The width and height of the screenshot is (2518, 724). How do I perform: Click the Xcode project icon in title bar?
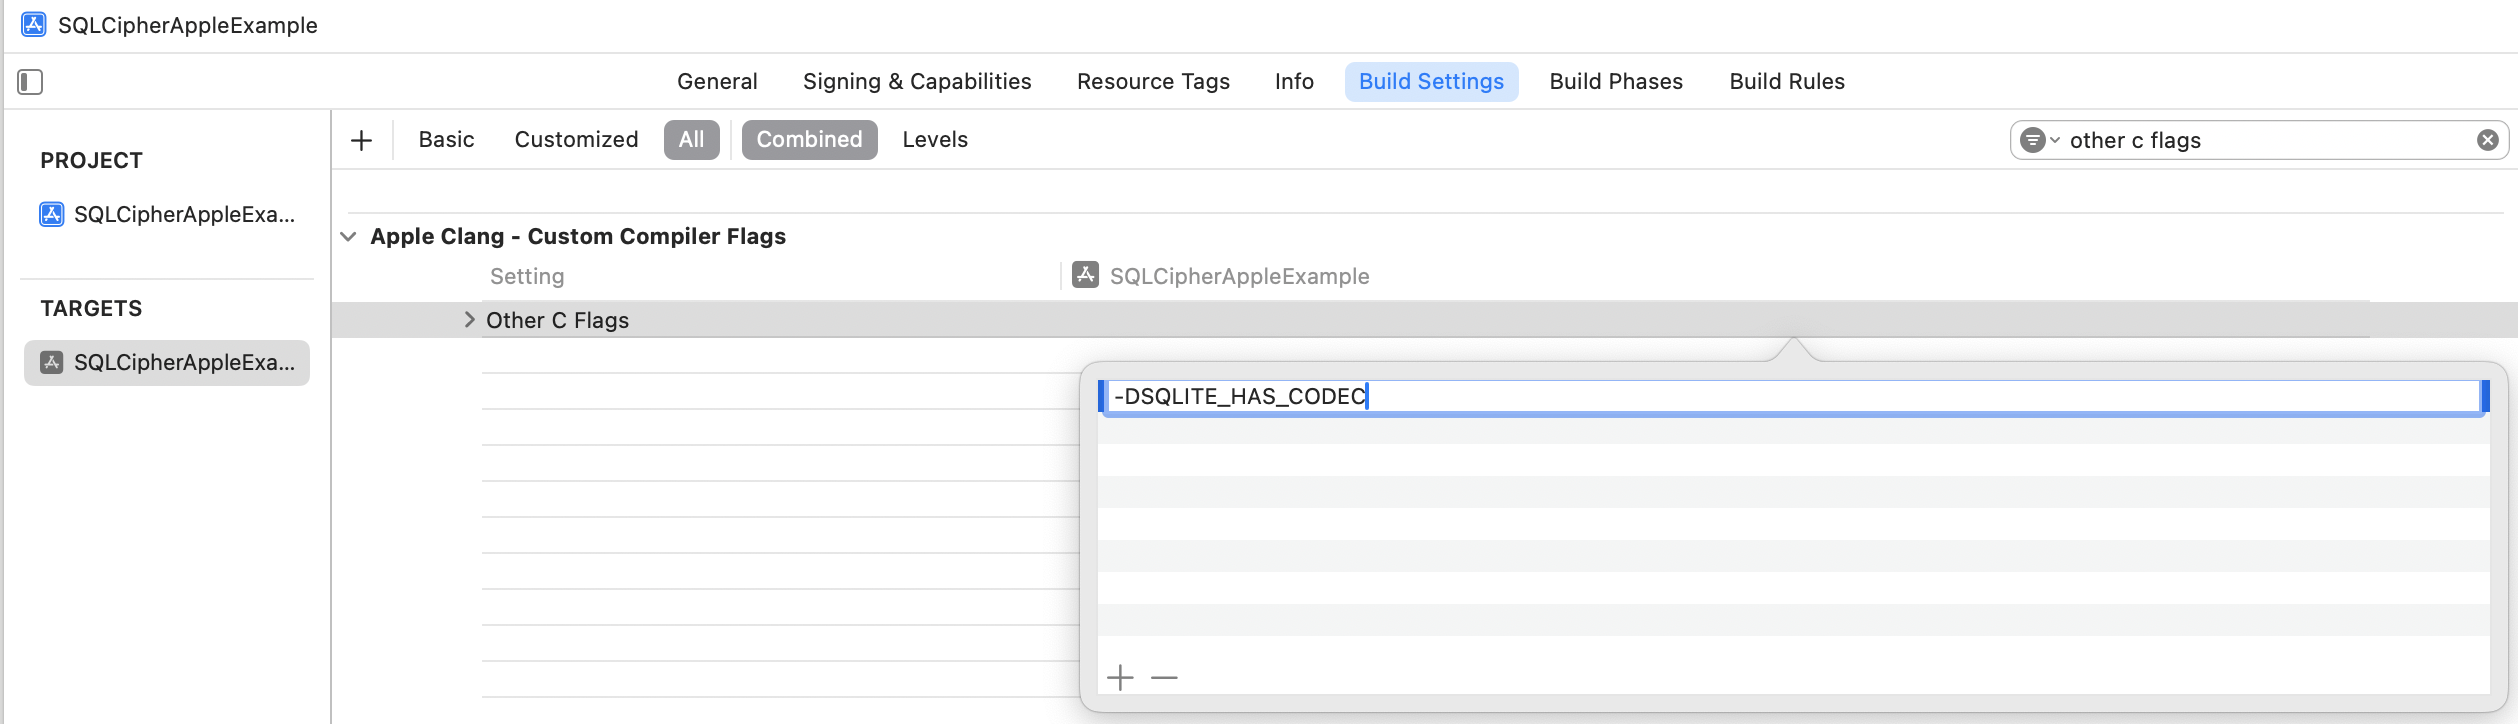33,25
